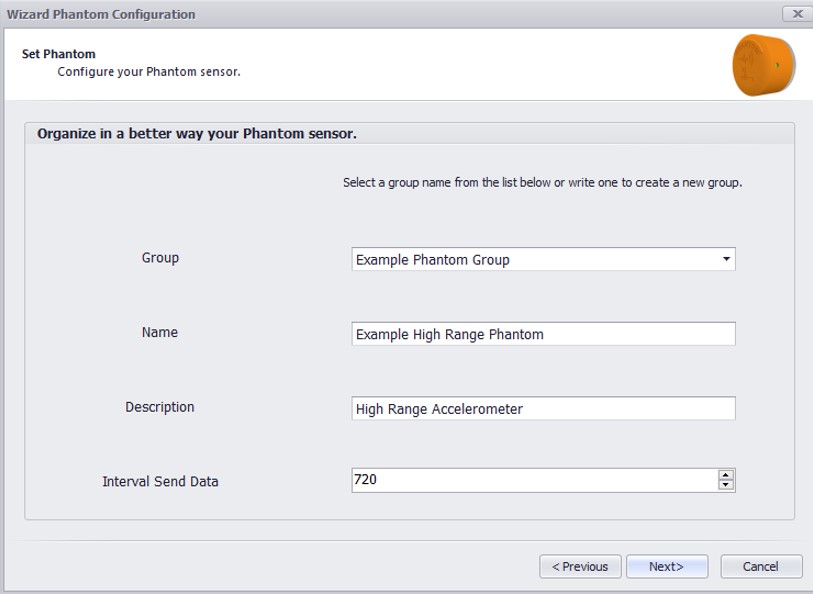
Task: Click the Name field containing Example High Range Phantom
Action: pyautogui.click(x=543, y=334)
